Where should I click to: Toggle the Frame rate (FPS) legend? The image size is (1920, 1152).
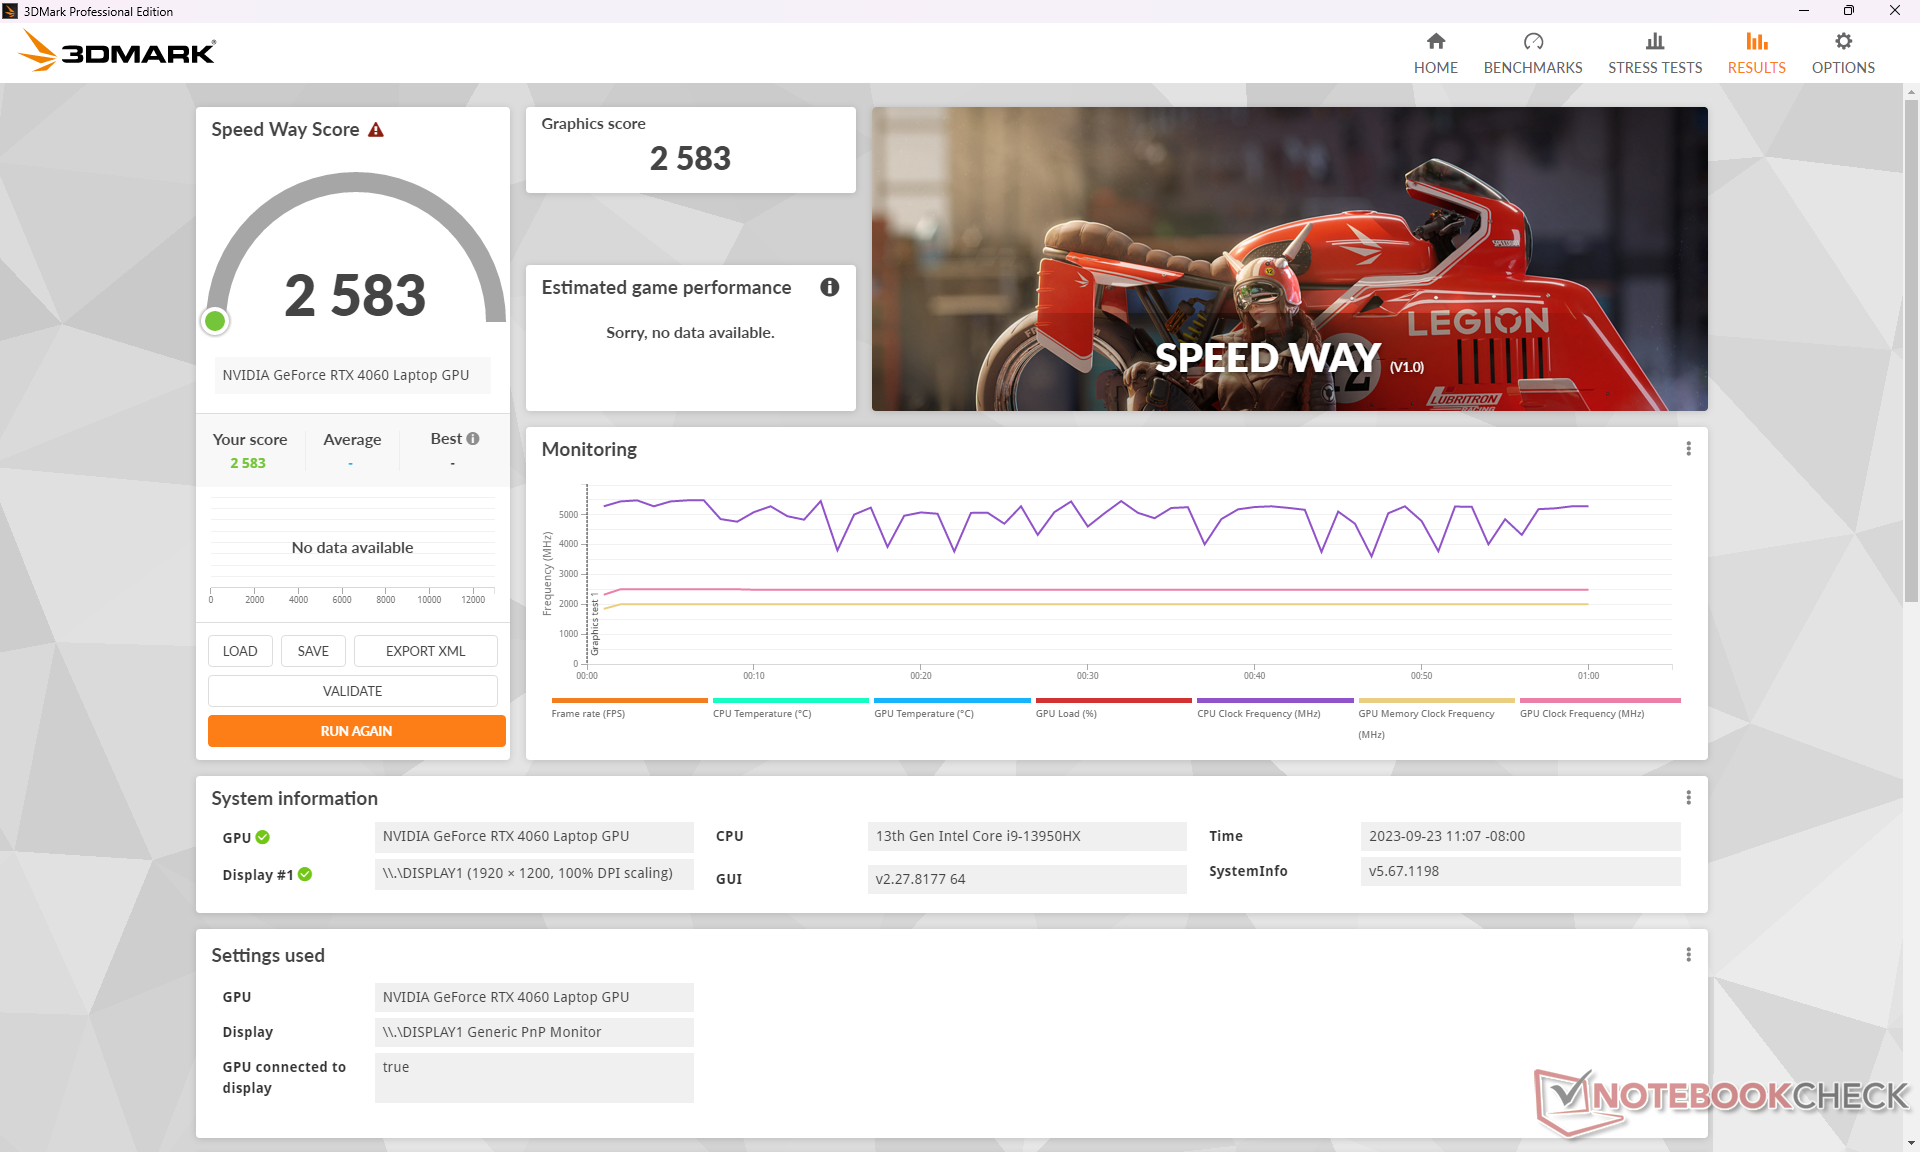pyautogui.click(x=588, y=713)
